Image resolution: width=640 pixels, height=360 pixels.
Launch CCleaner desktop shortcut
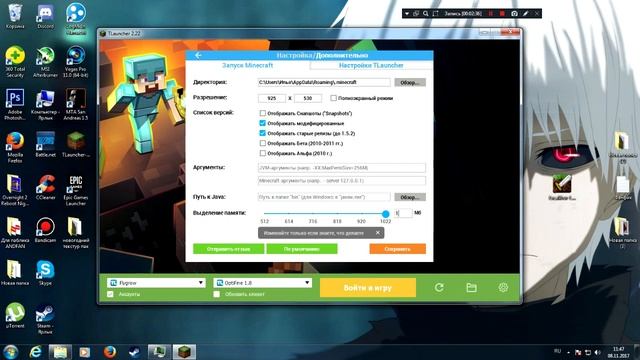point(45,187)
